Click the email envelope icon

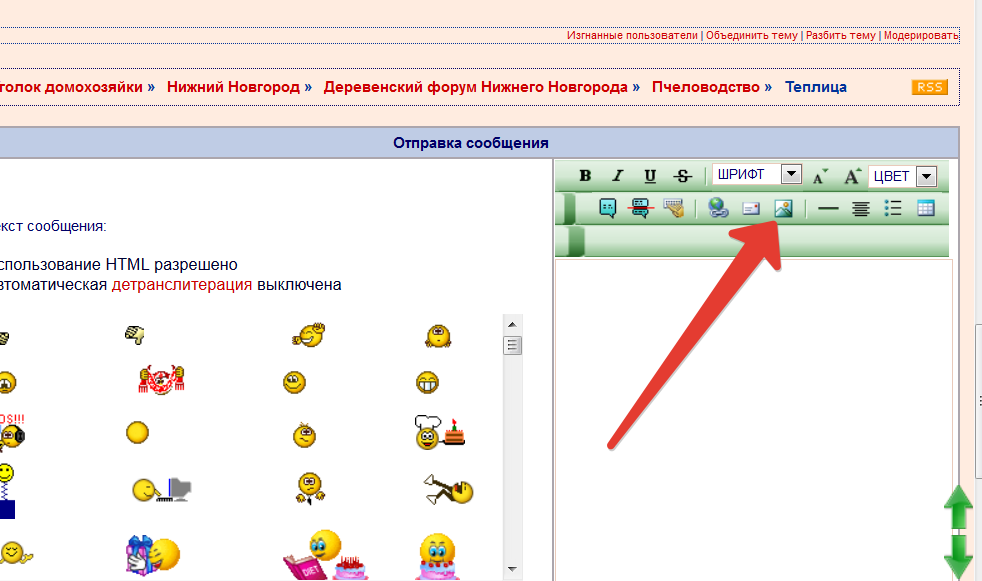(751, 209)
